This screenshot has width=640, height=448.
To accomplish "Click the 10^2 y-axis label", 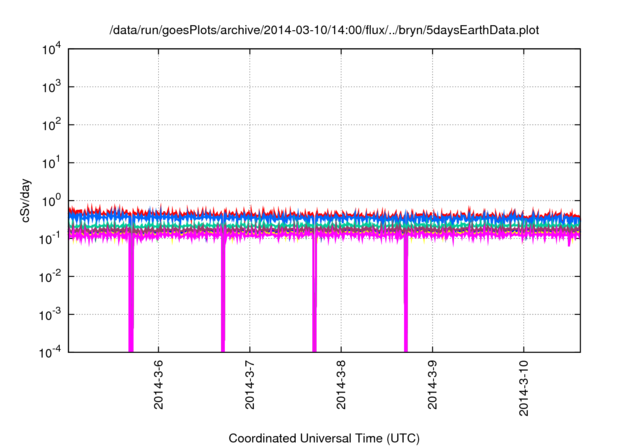I will [52, 125].
